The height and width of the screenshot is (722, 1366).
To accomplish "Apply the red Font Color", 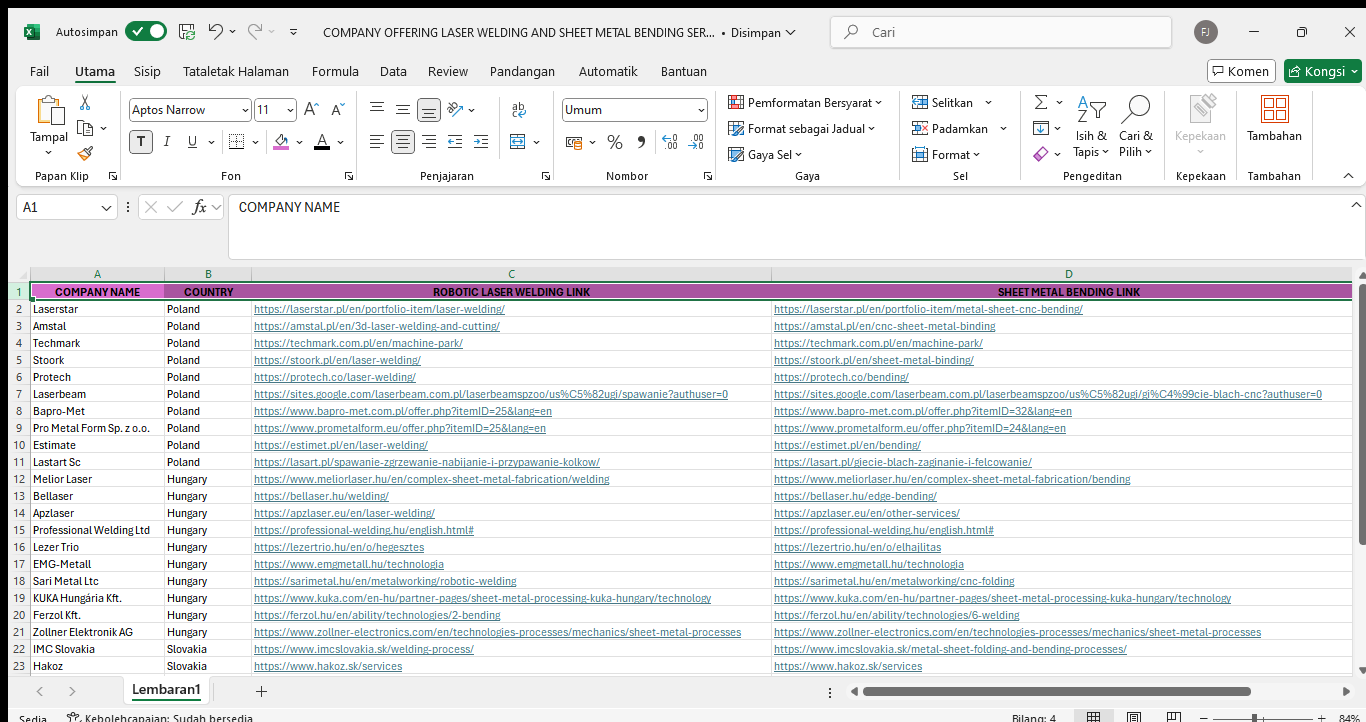I will [x=322, y=142].
